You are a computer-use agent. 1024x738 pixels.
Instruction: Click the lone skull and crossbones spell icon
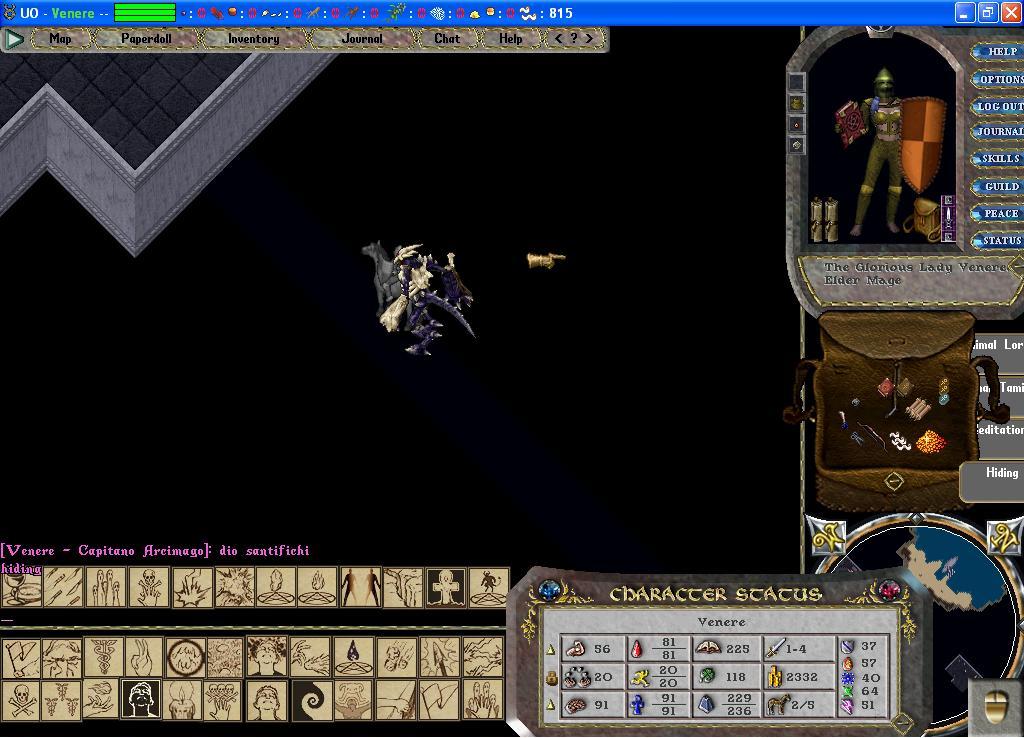click(x=21, y=699)
